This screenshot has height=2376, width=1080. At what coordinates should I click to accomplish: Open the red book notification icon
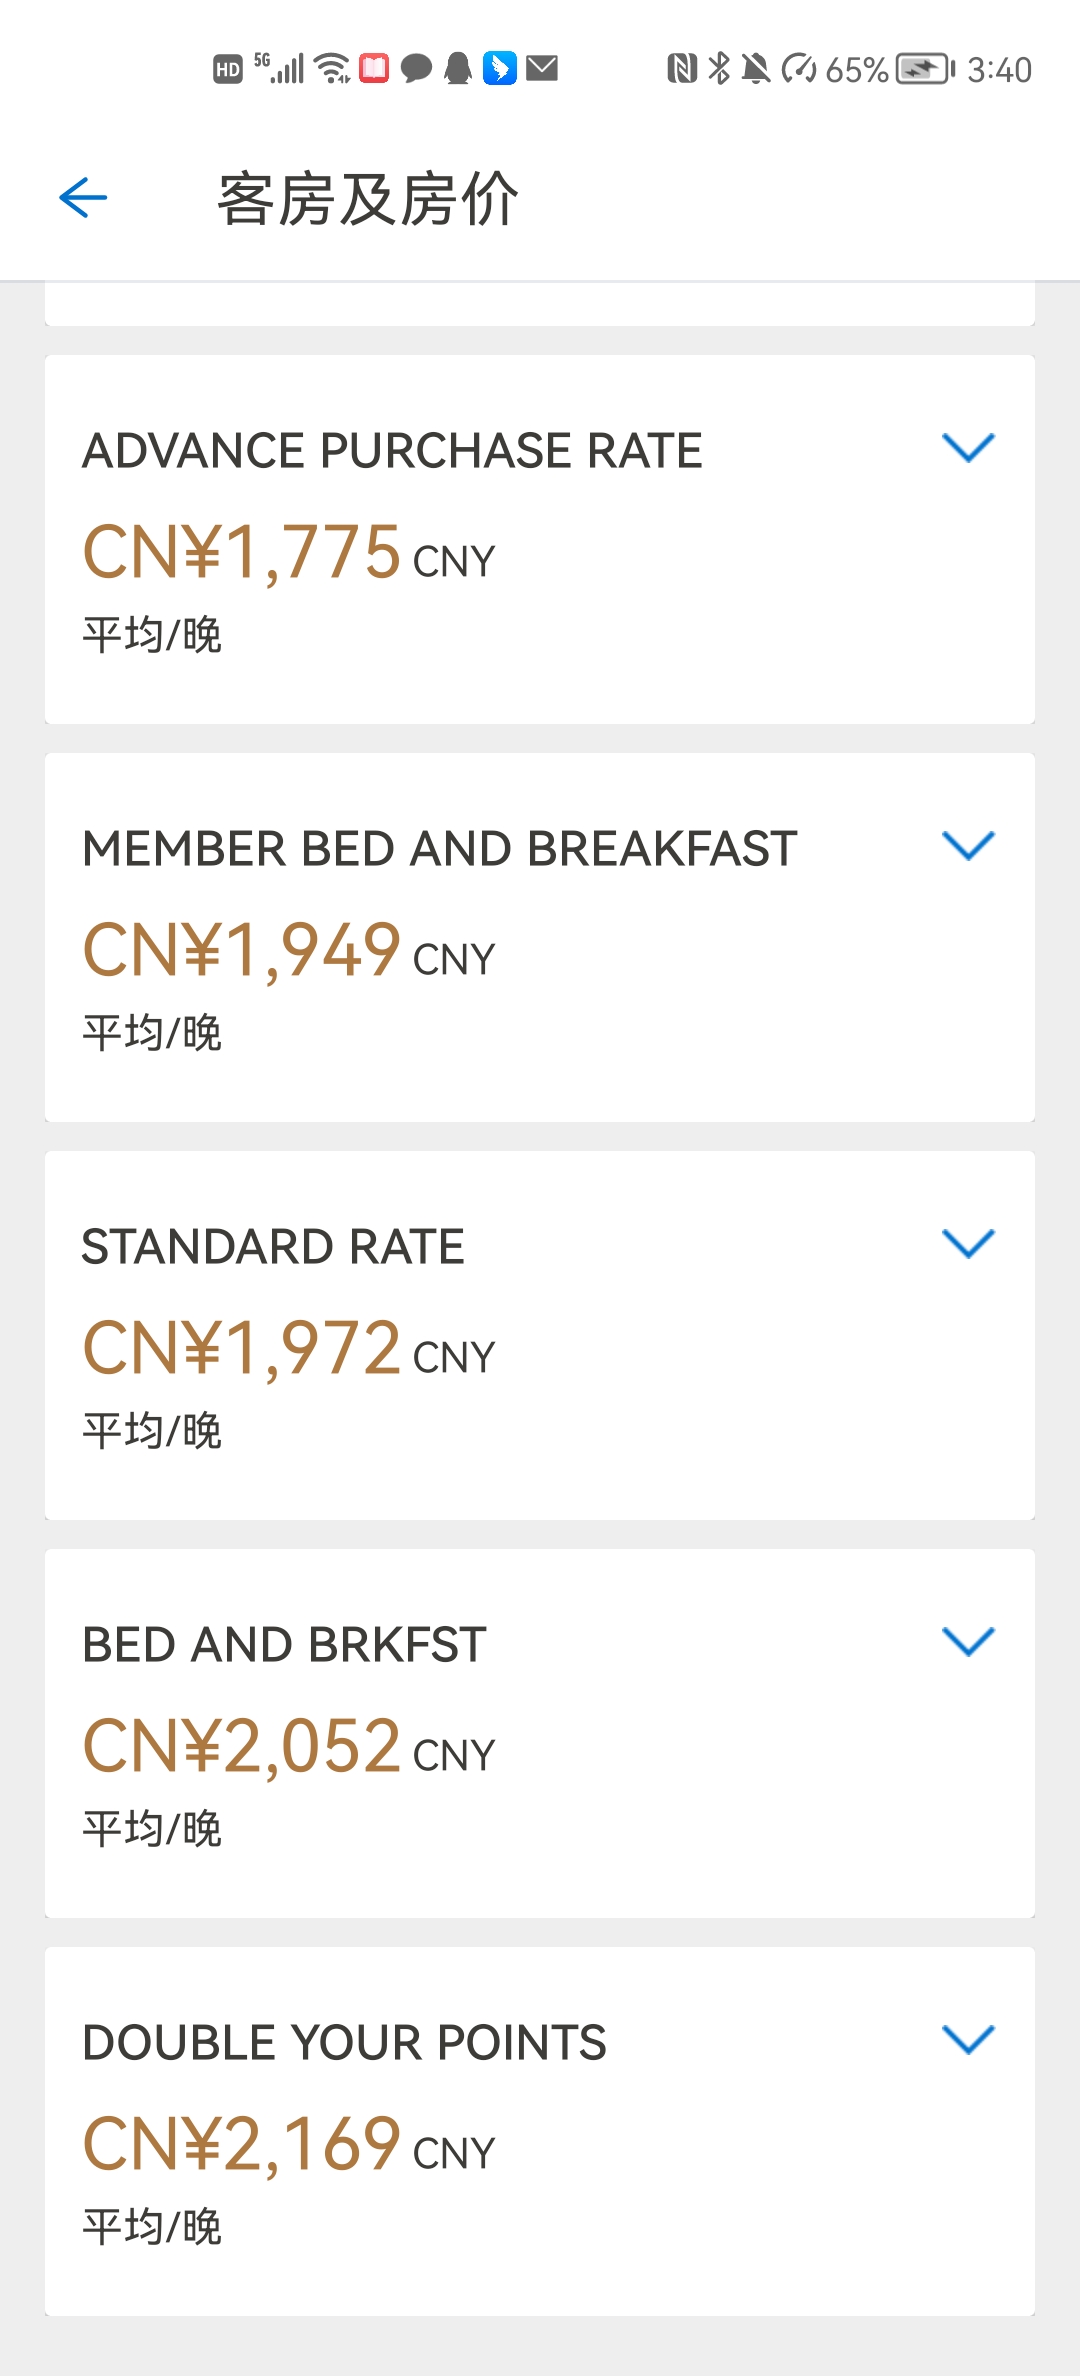point(374,68)
